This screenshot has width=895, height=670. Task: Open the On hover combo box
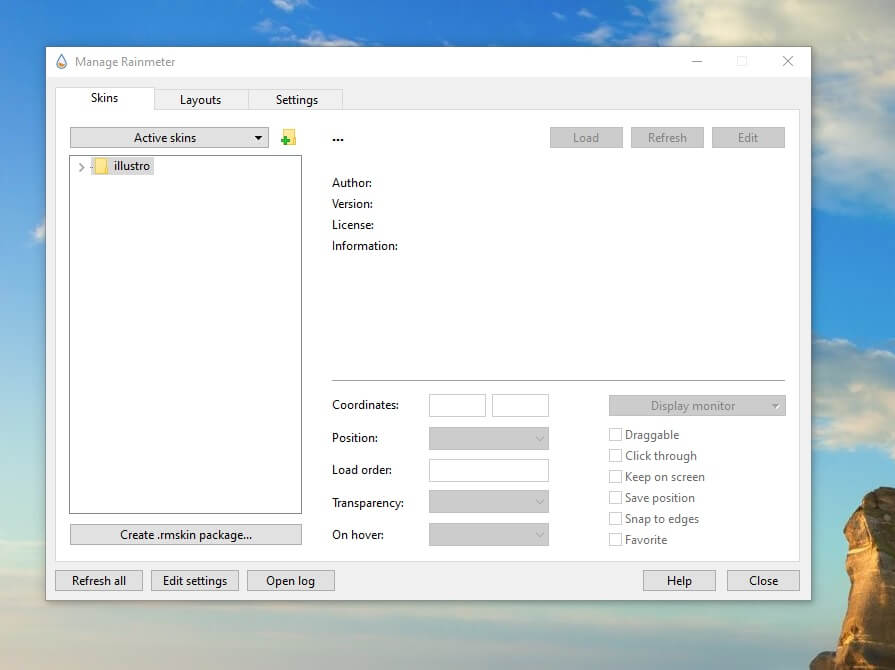[489, 535]
